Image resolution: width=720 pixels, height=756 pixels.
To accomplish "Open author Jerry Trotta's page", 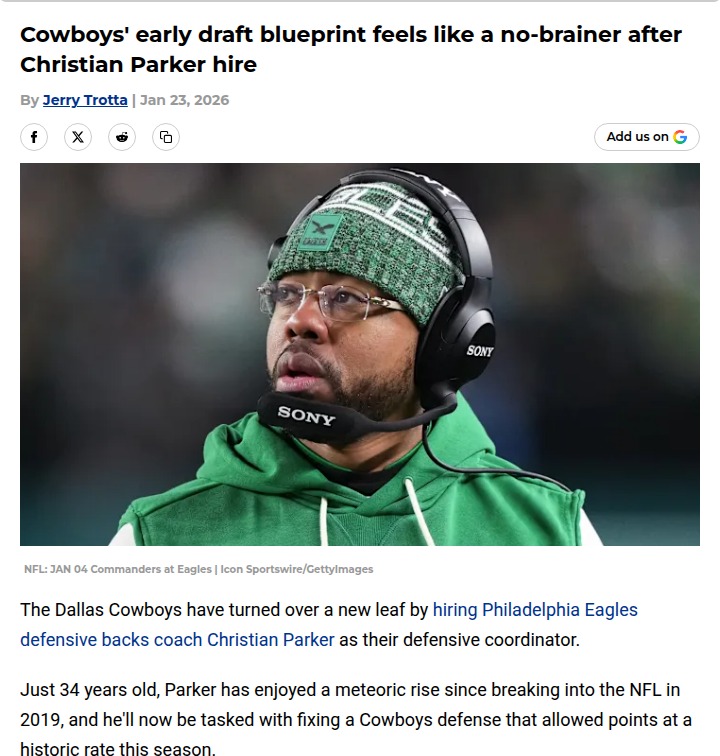I will point(85,100).
